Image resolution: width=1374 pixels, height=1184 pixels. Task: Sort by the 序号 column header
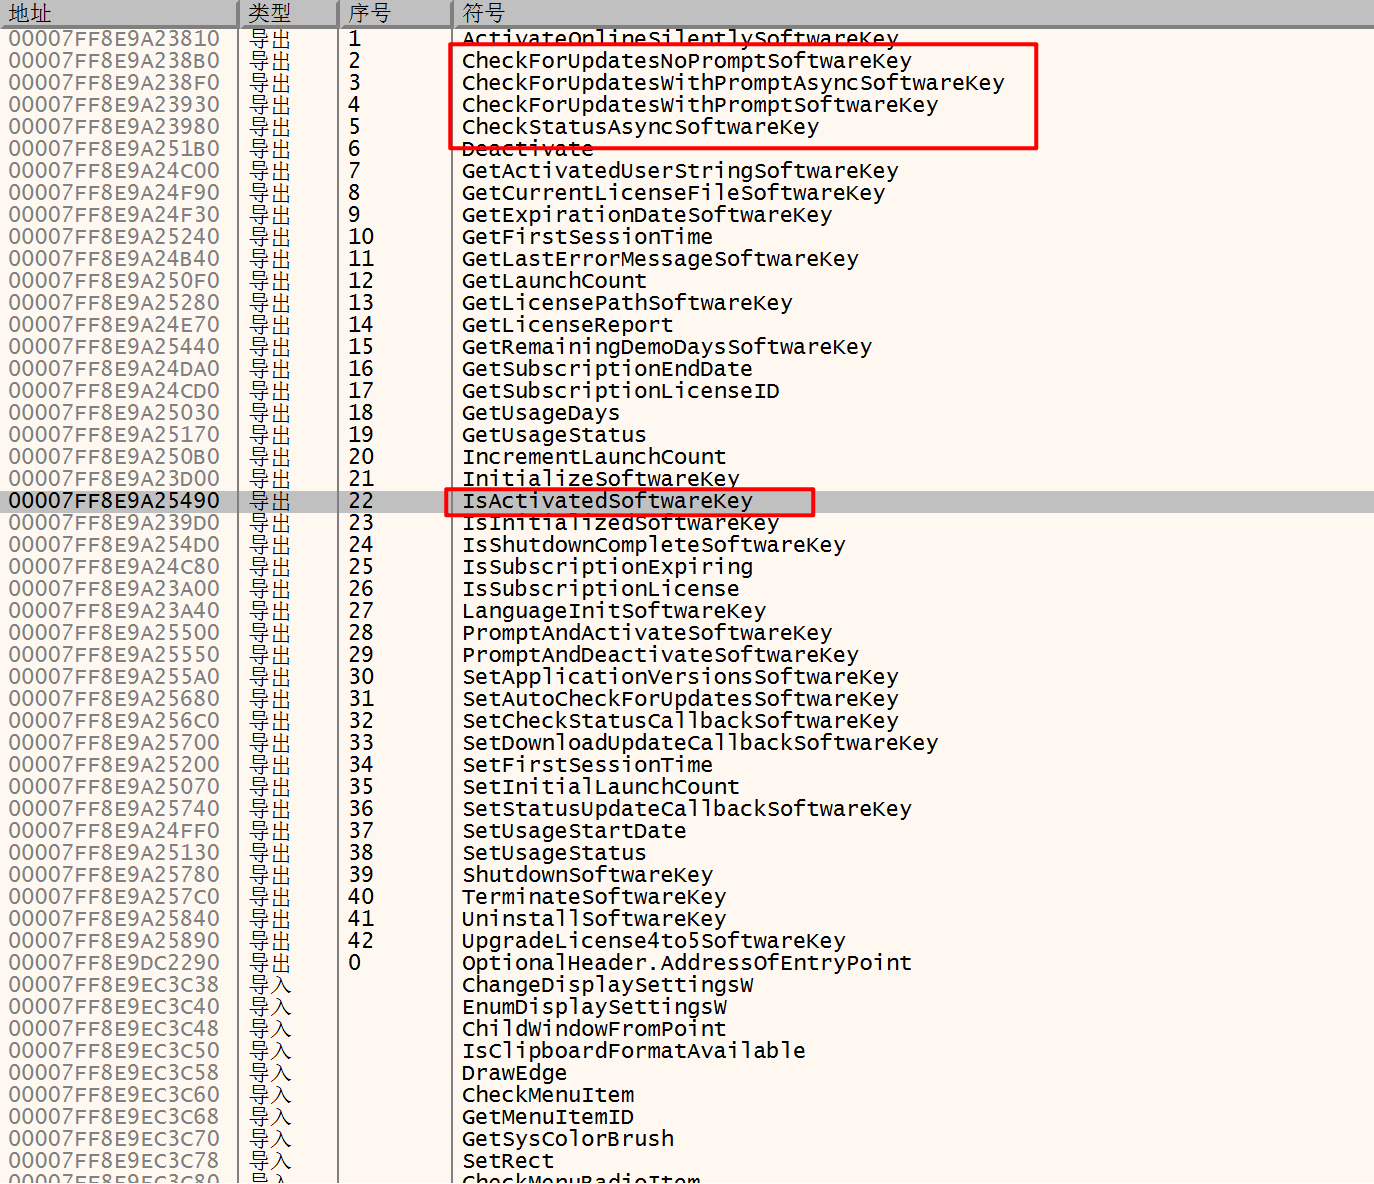pos(395,13)
